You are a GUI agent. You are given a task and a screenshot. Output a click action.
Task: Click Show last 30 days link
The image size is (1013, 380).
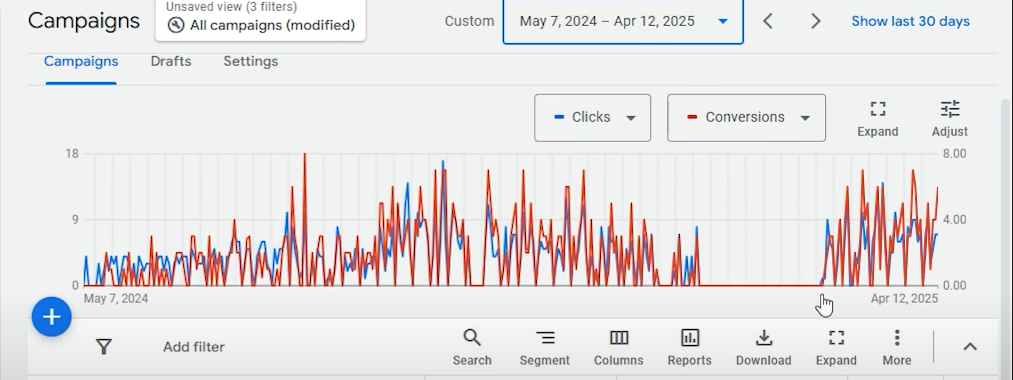pos(910,21)
